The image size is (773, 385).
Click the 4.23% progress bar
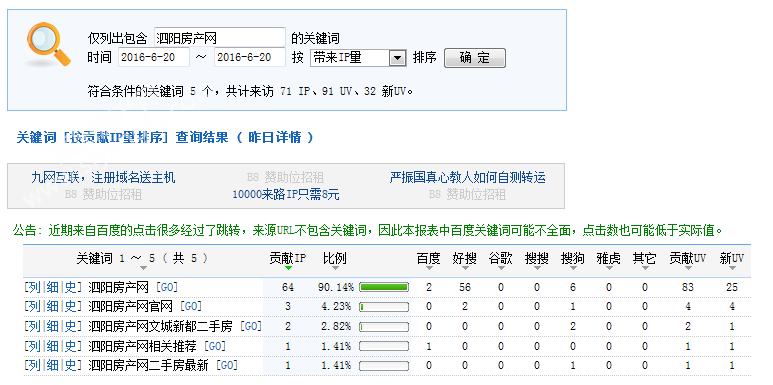(384, 307)
